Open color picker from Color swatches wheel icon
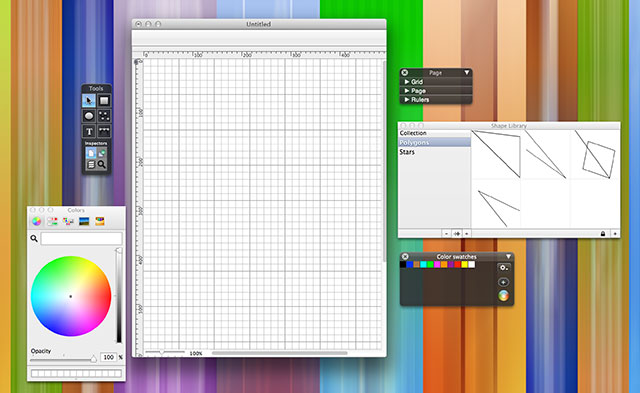This screenshot has height=393, width=640. point(504,295)
